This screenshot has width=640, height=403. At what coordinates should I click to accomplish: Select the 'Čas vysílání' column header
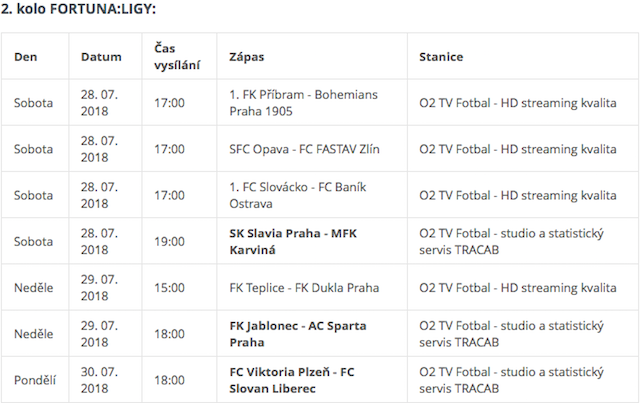coord(175,57)
